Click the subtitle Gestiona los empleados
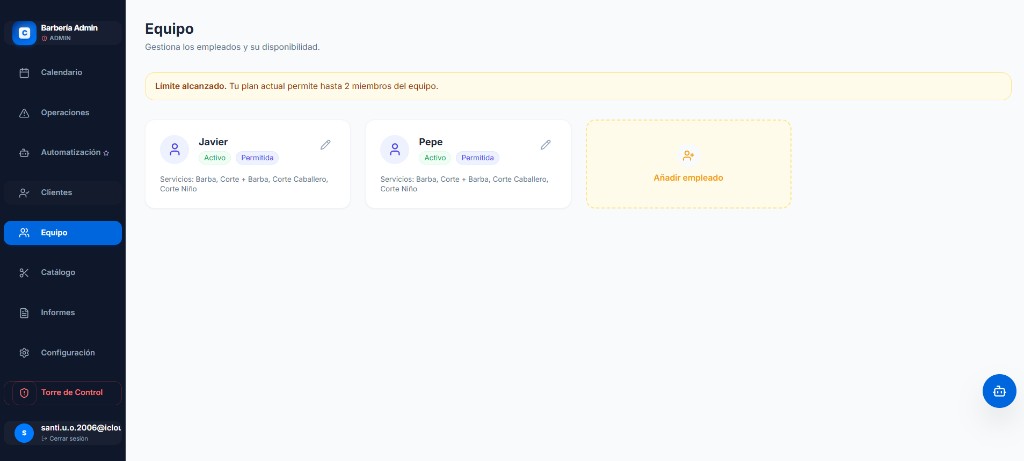1024x461 pixels. click(x=232, y=48)
